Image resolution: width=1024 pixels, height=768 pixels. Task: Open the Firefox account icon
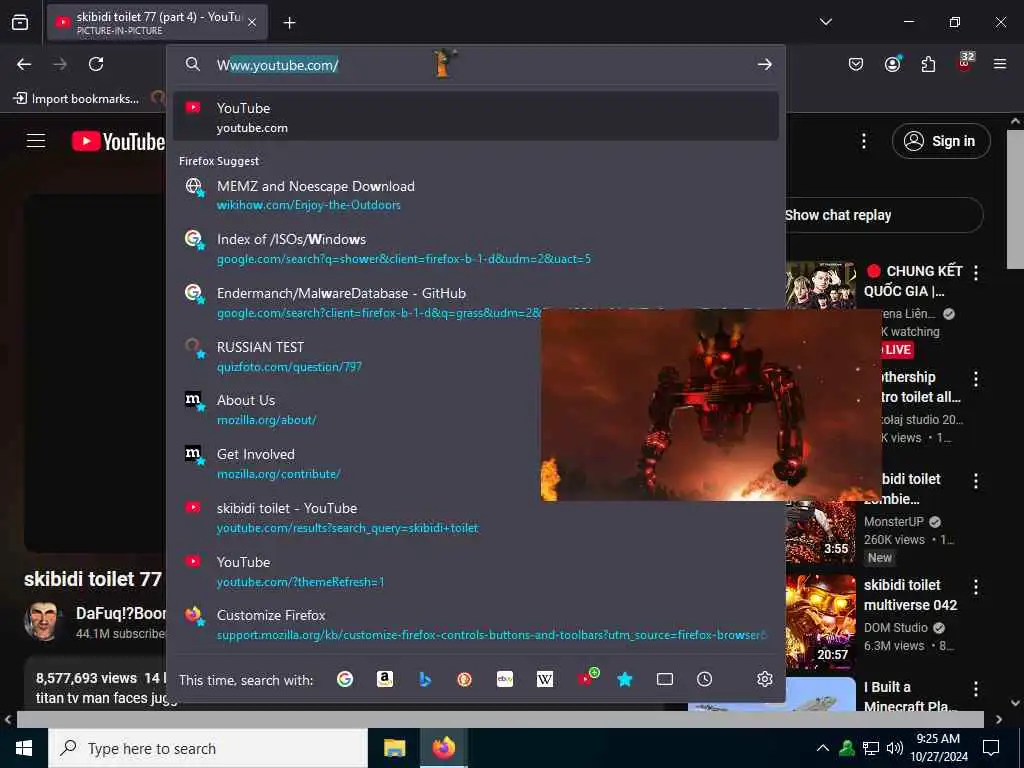(x=892, y=64)
